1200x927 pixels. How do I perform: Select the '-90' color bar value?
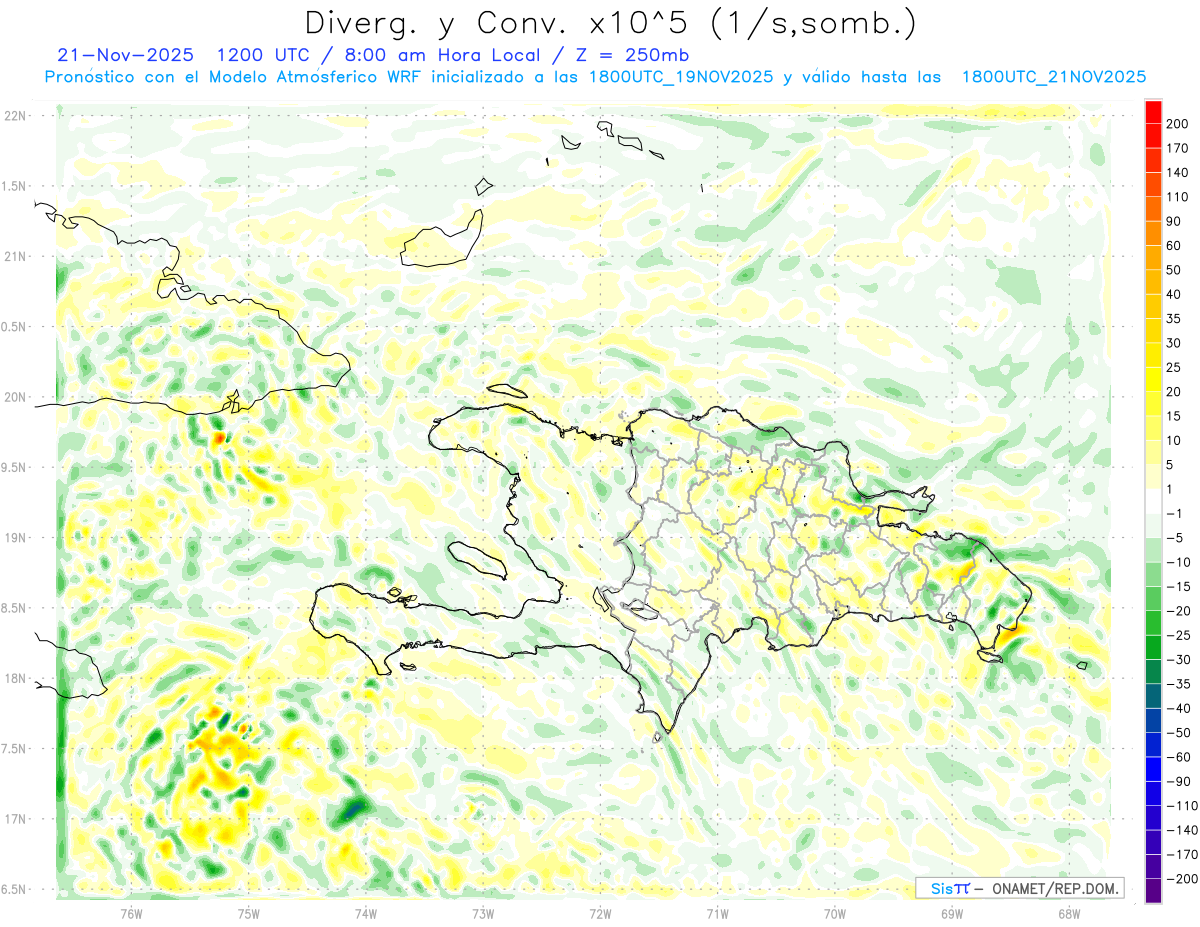tap(1178, 781)
